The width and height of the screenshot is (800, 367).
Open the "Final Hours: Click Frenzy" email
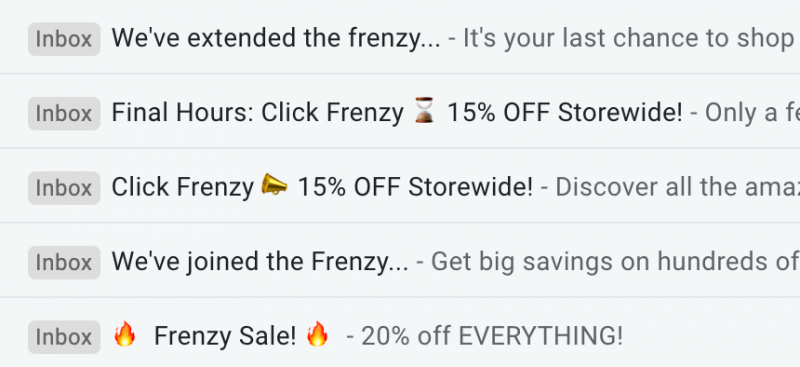coord(396,113)
